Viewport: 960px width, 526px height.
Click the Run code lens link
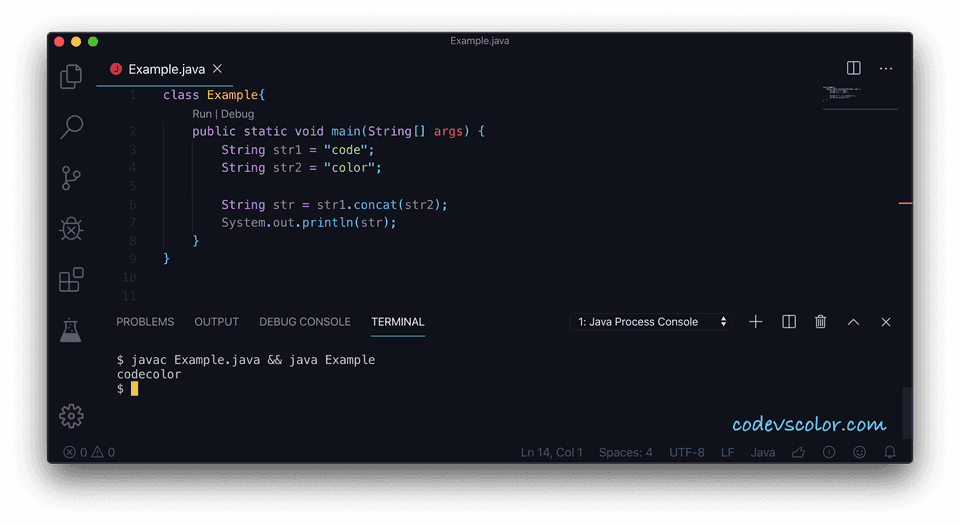pos(201,114)
